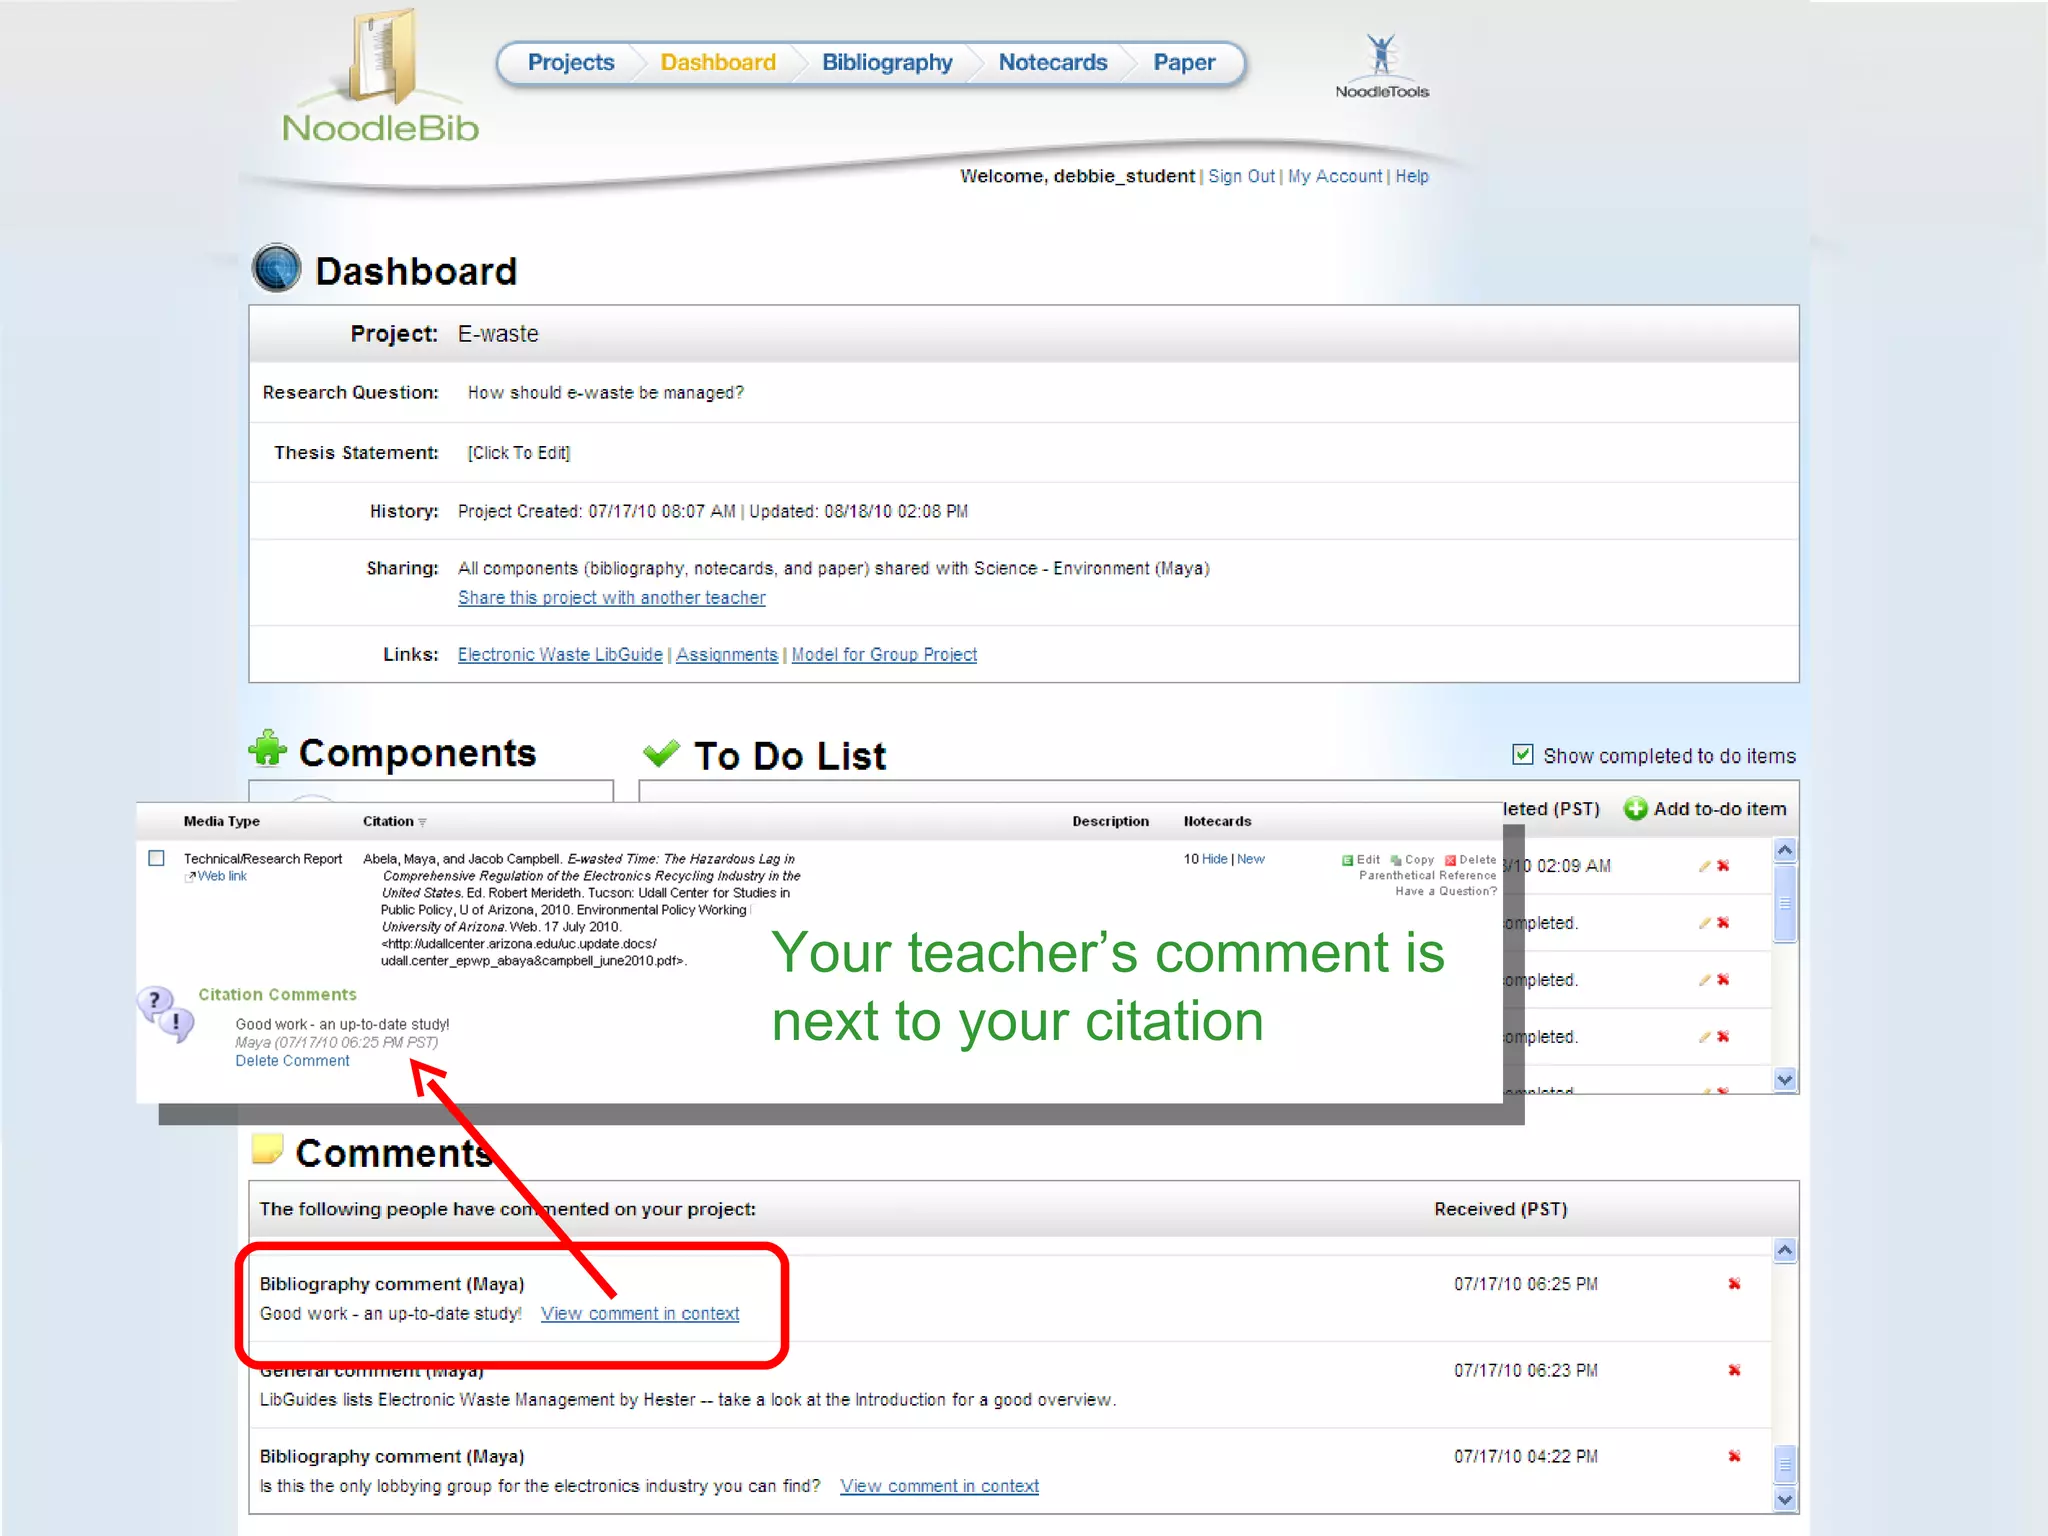Hide the notecards for this citation
The image size is (2048, 1536).
pos(1214,859)
